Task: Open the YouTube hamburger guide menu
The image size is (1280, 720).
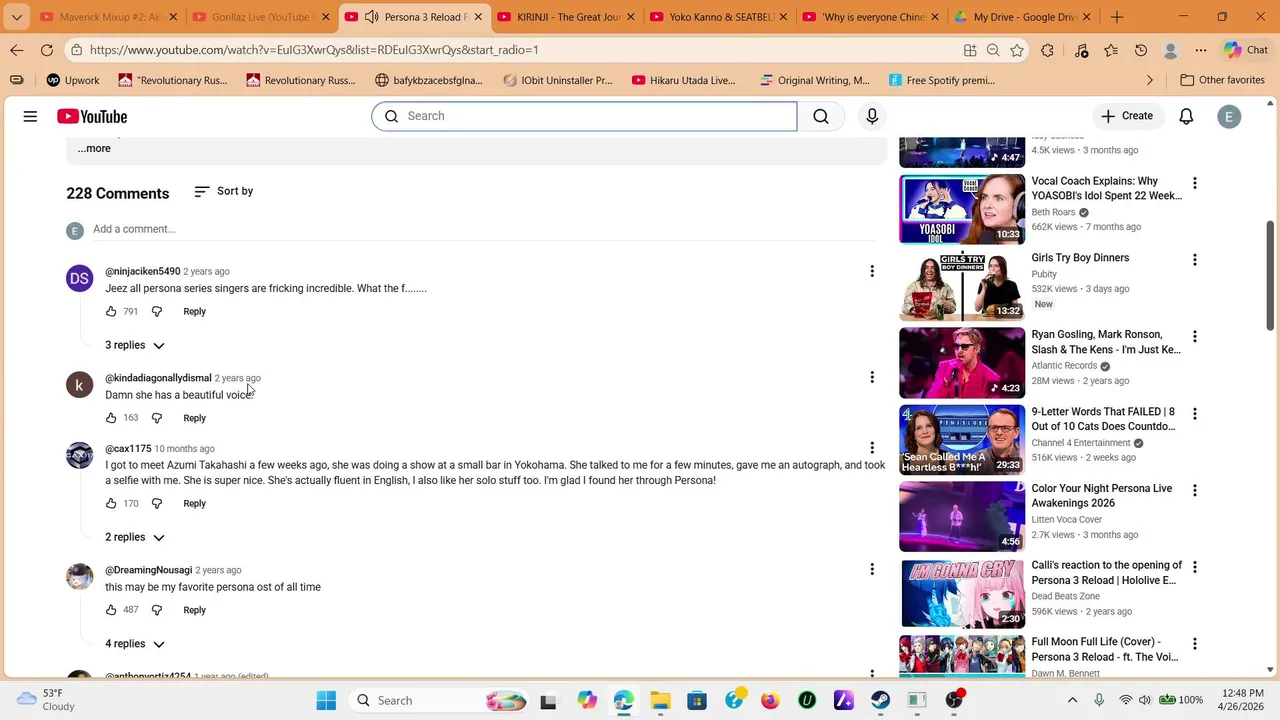Action: click(30, 117)
